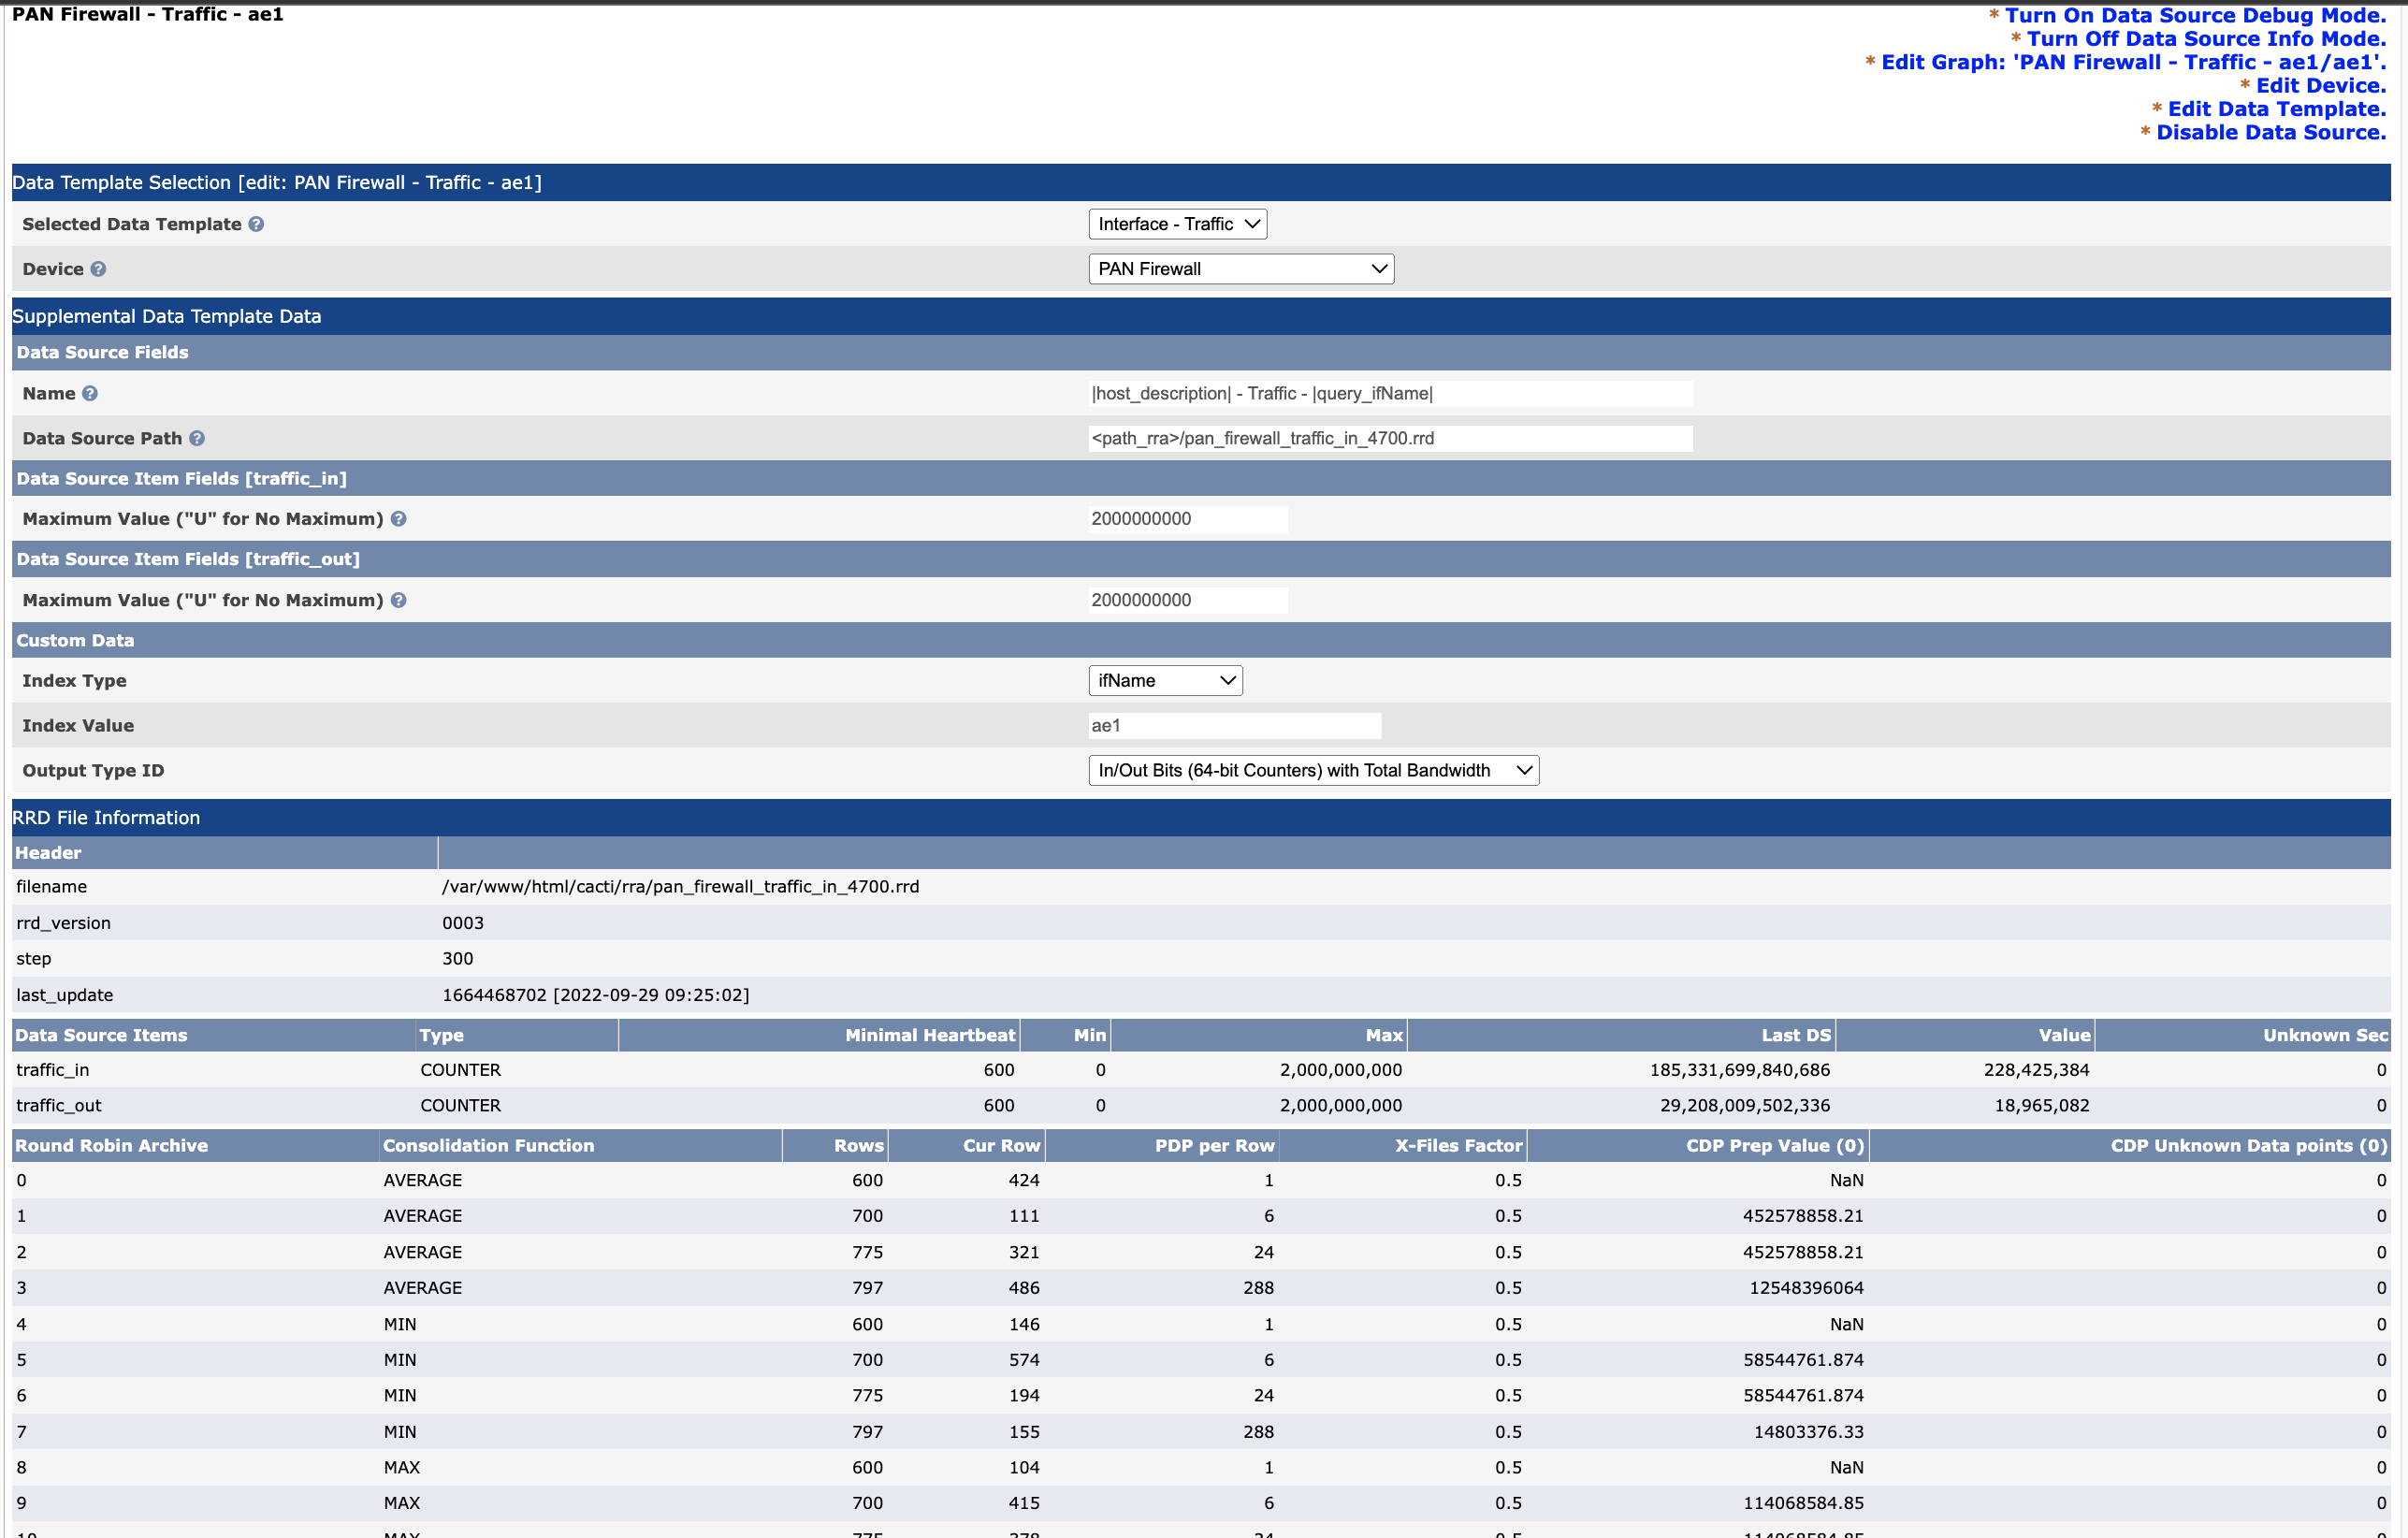The image size is (2408, 1538).
Task: Click Rows value 797 in archive 3
Action: pos(867,1288)
